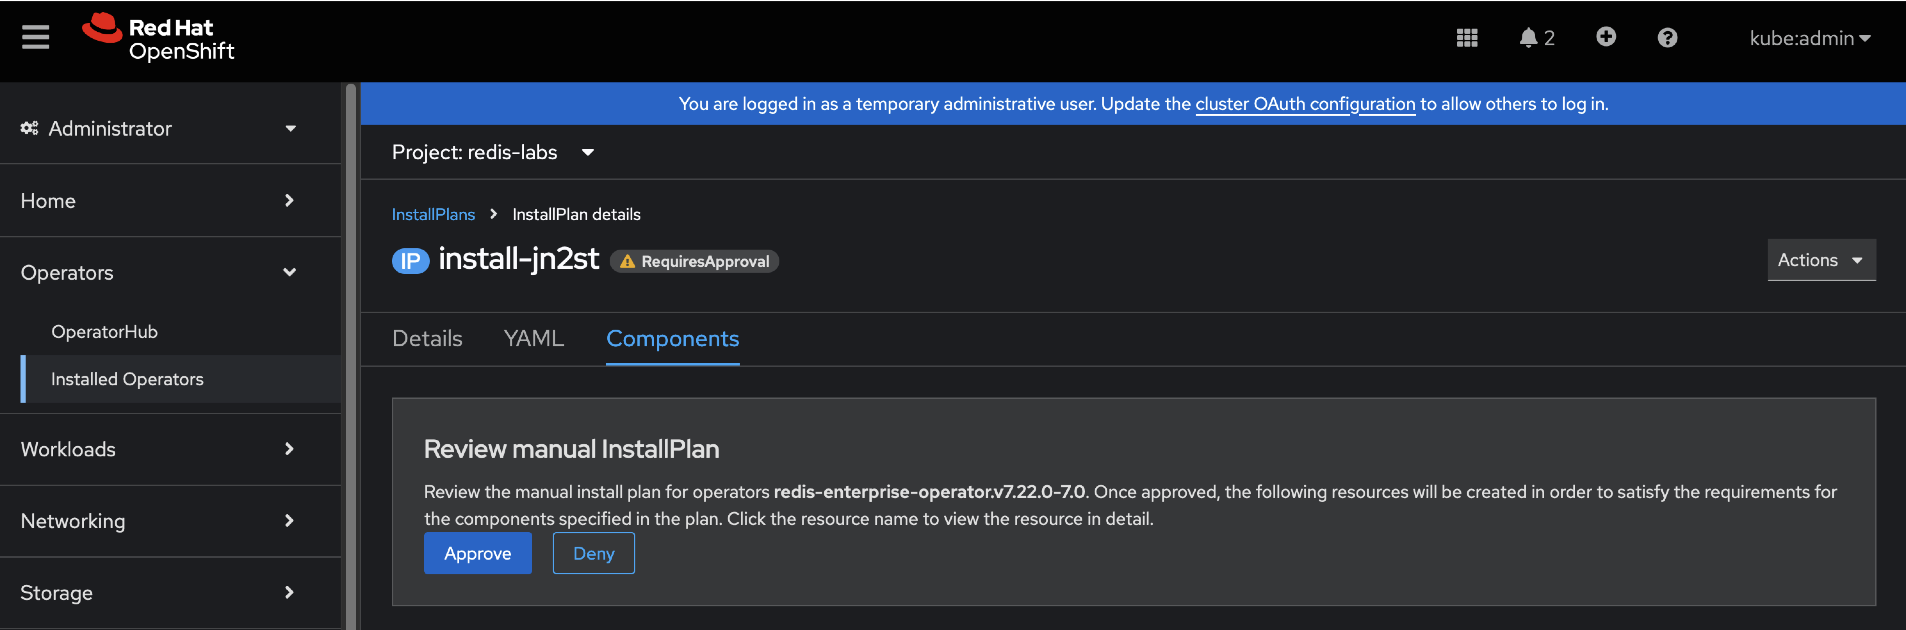Open the hamburger navigation menu
This screenshot has height=630, width=1906.
36,38
